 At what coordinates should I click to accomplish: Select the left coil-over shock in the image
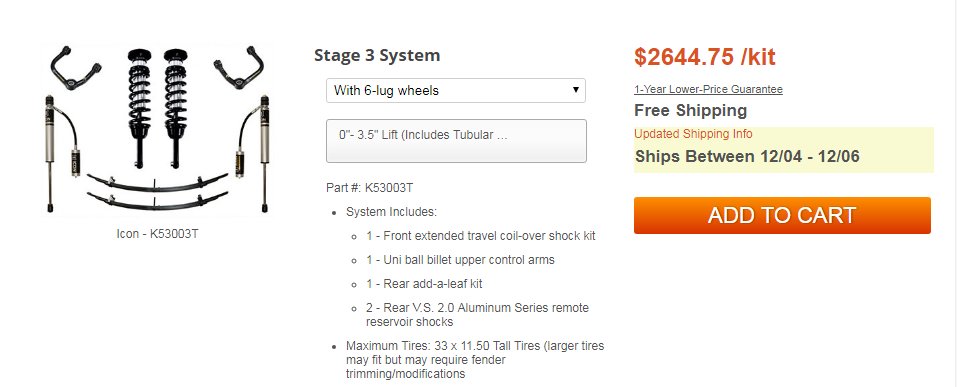(139, 107)
